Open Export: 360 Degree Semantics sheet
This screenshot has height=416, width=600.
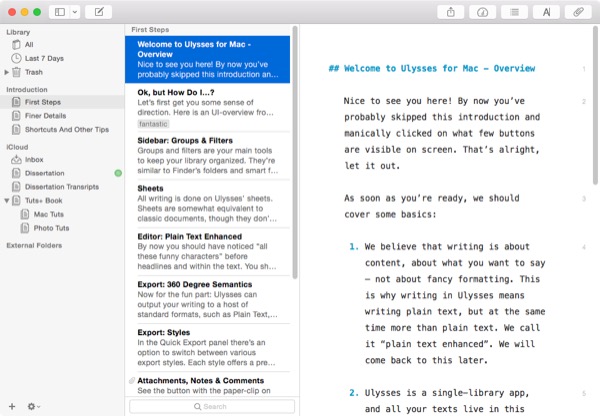(x=207, y=300)
